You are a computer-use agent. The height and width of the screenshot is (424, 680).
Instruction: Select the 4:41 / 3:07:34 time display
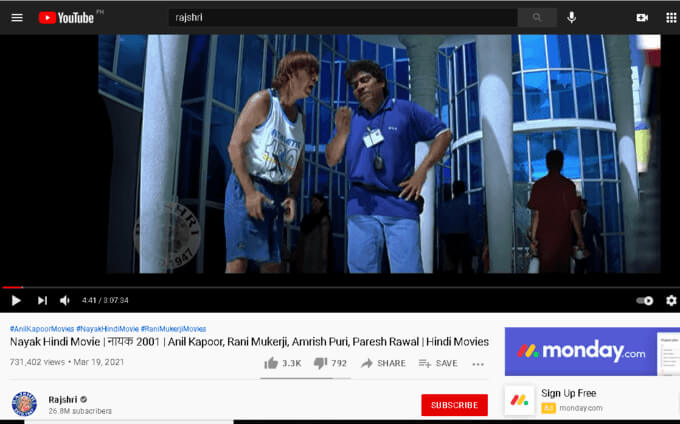[105, 300]
